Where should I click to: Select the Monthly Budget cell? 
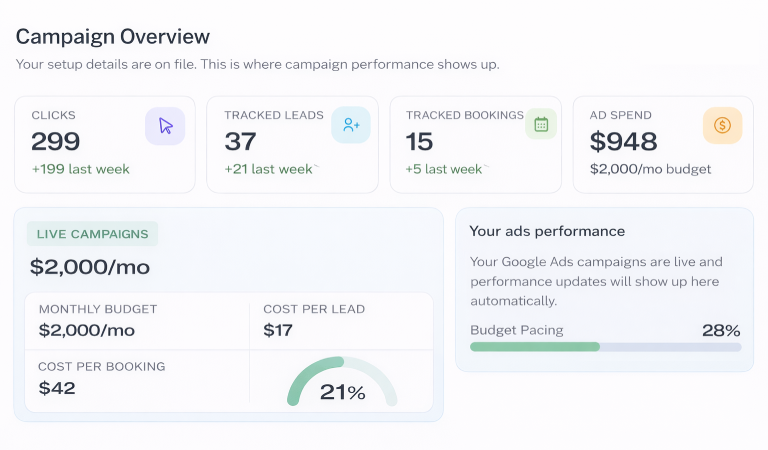(x=137, y=320)
